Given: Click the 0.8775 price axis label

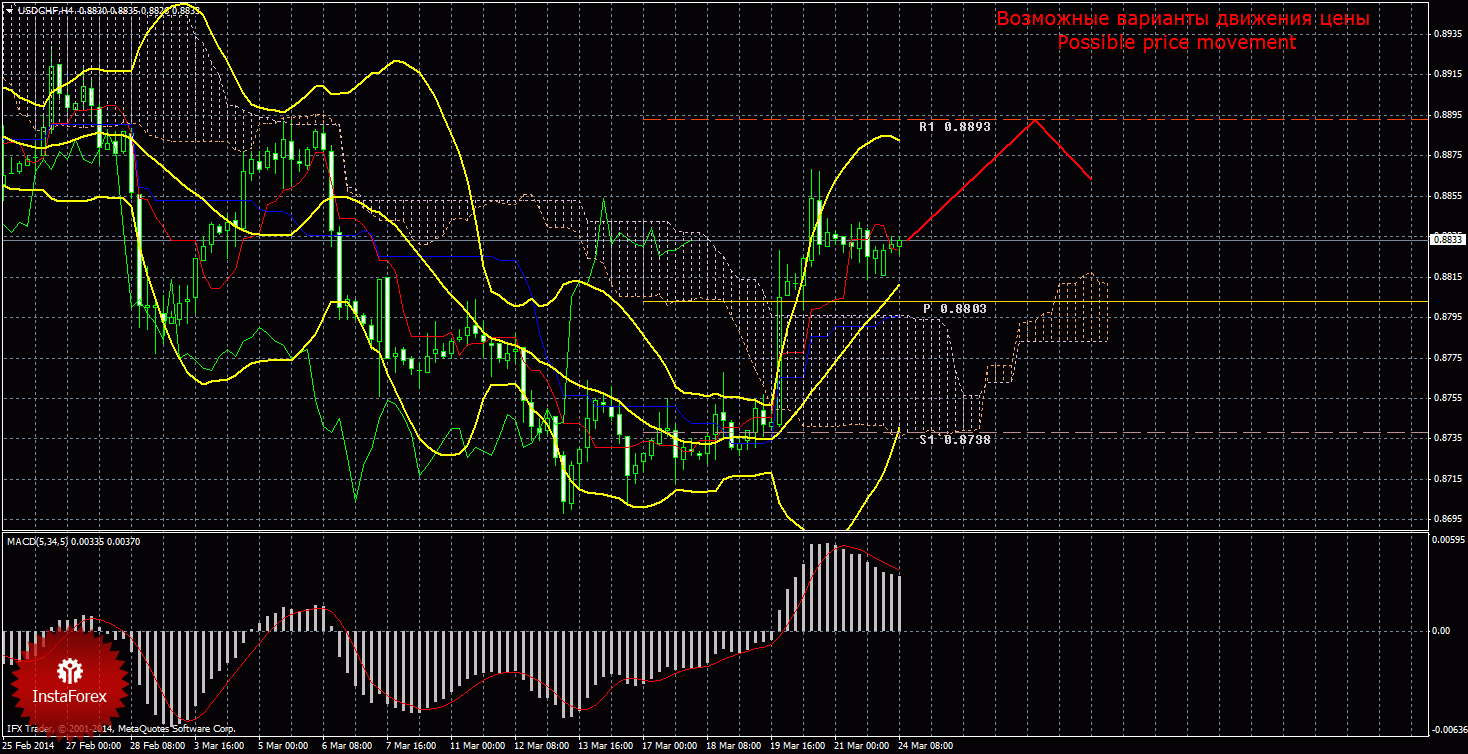Looking at the screenshot, I should 1447,357.
